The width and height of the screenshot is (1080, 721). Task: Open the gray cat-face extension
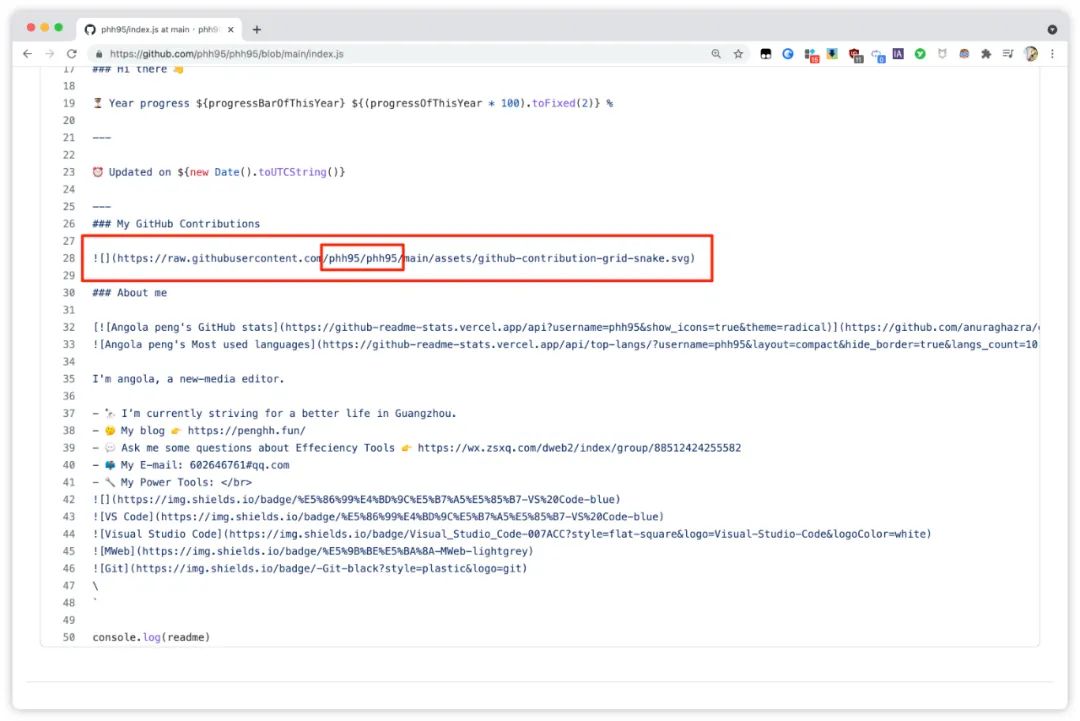[x=942, y=54]
